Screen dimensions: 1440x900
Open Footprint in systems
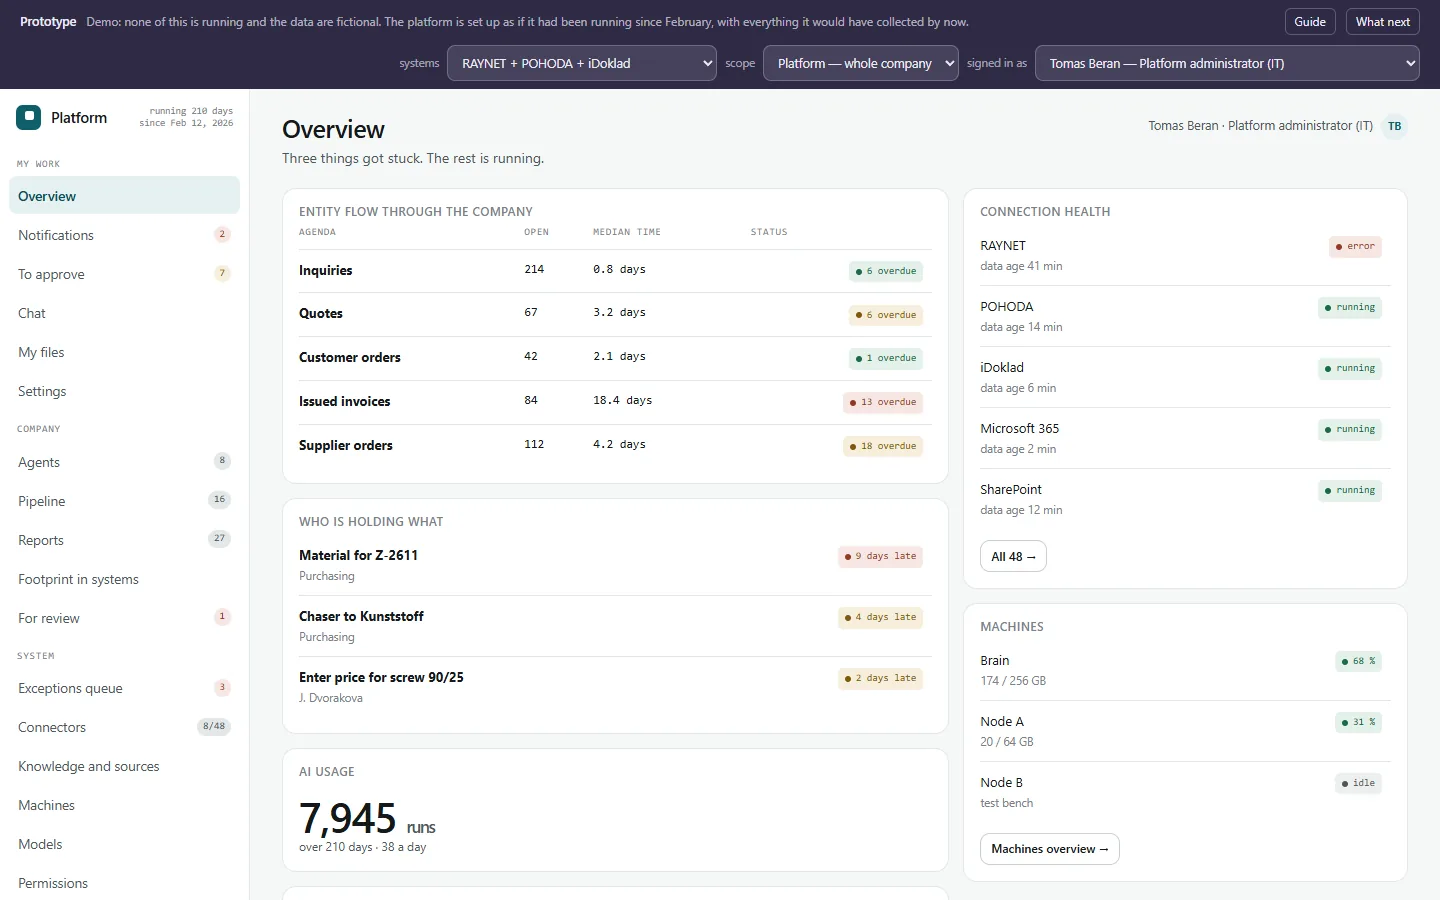pos(124,579)
